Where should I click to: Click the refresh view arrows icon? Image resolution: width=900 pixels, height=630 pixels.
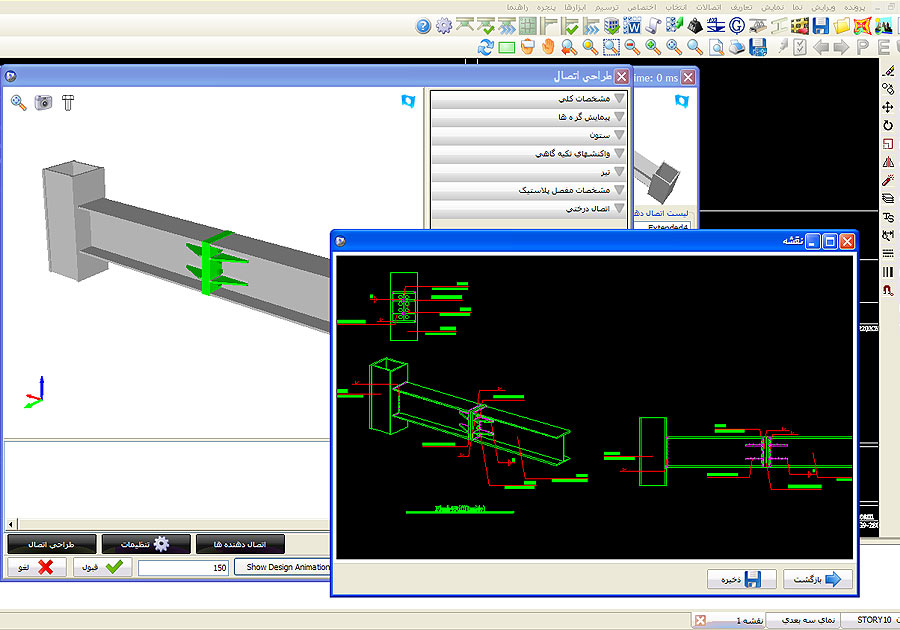tap(486, 47)
